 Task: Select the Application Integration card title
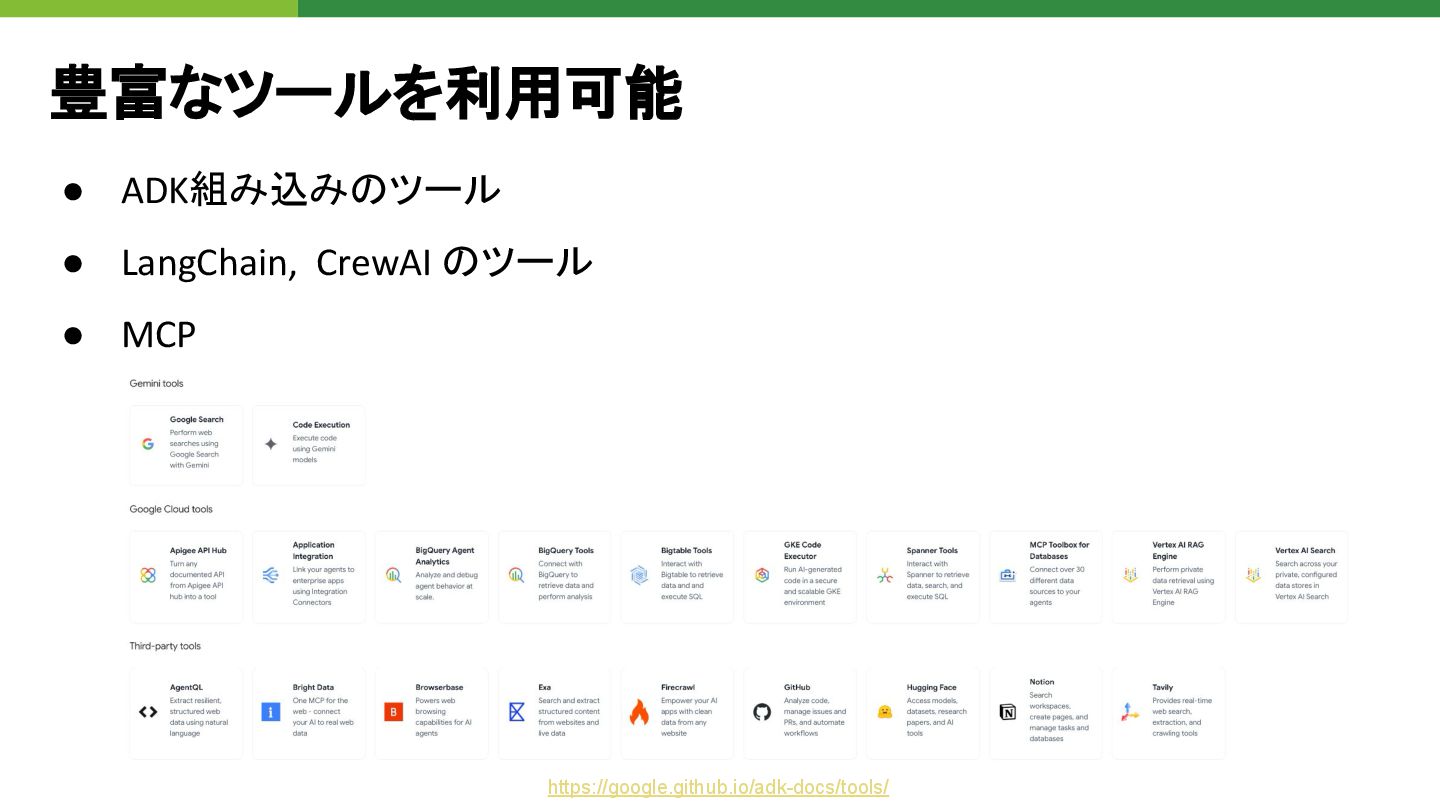[314, 550]
